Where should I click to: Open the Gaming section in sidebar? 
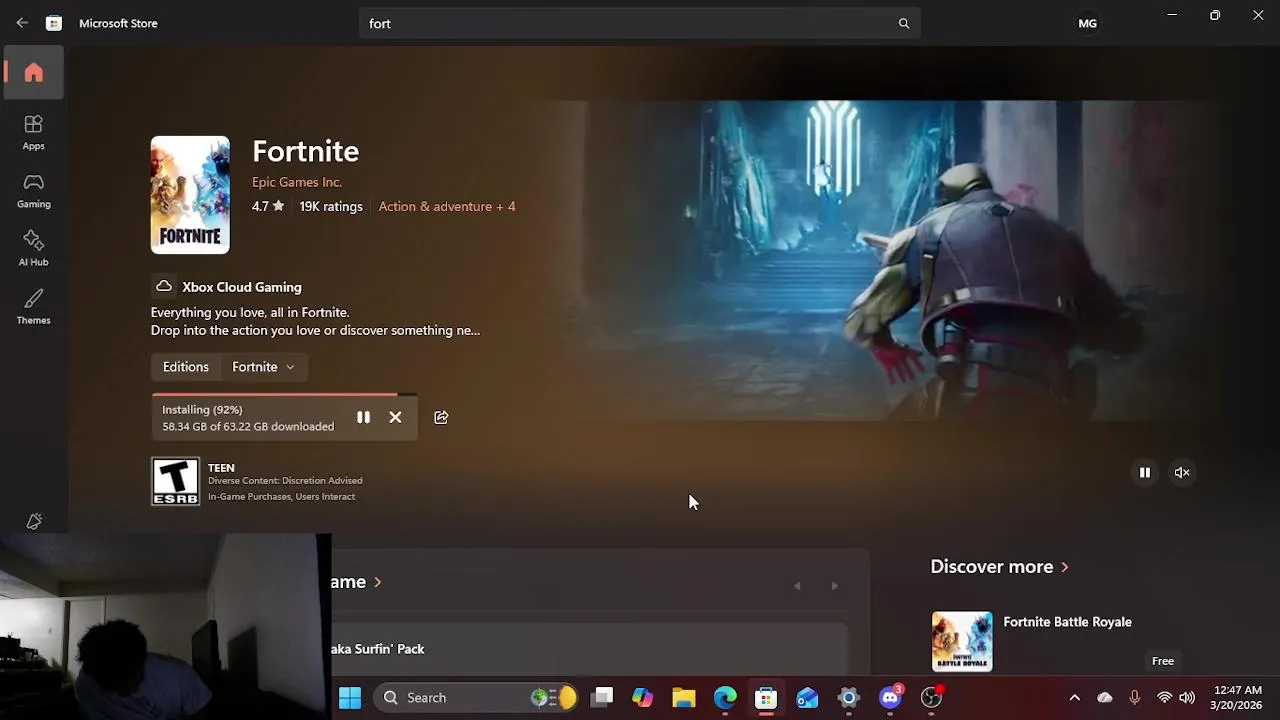(34, 190)
